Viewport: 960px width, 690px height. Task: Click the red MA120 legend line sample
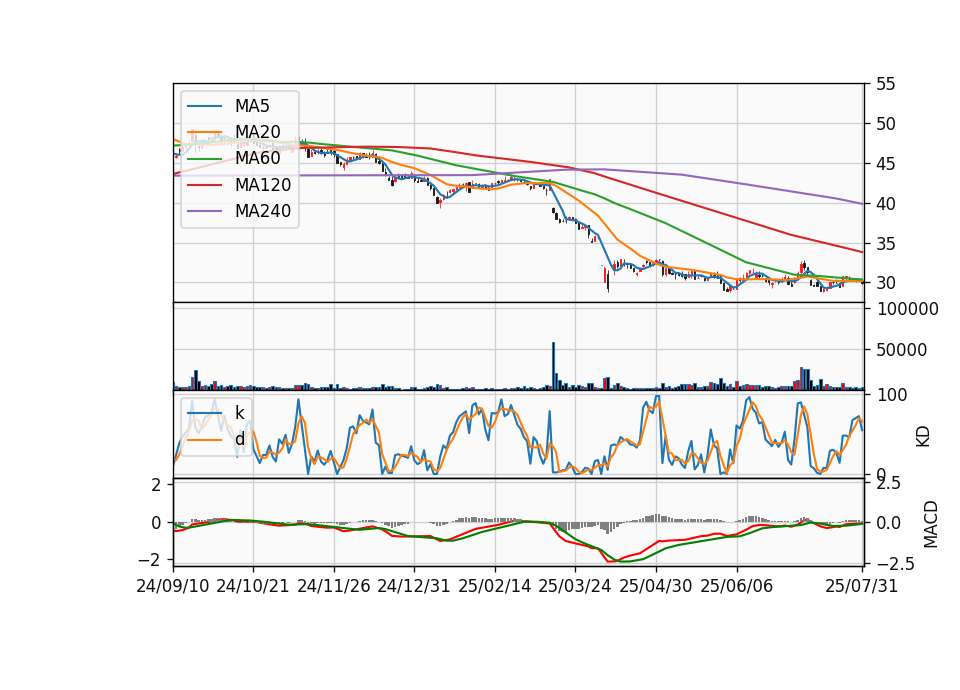coord(204,186)
